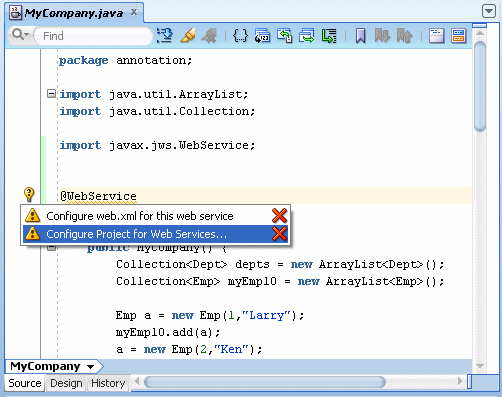Image resolution: width=502 pixels, height=397 pixels.
Task: Click the toolbar icon with green arrows over windows
Action: click(284, 35)
